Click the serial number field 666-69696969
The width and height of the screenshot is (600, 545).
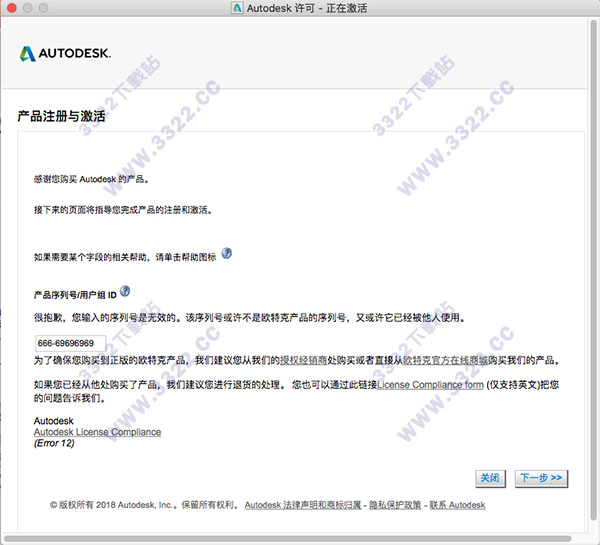[70, 343]
